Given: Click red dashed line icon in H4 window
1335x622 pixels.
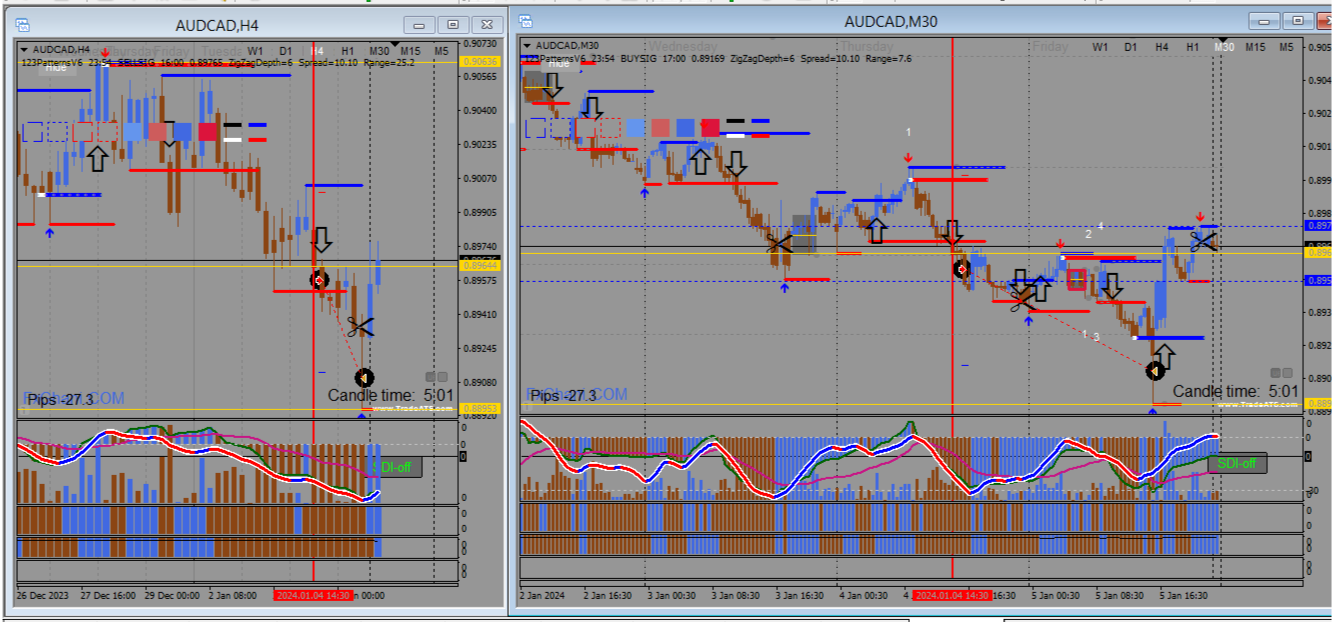Looking at the screenshot, I should click(258, 139).
